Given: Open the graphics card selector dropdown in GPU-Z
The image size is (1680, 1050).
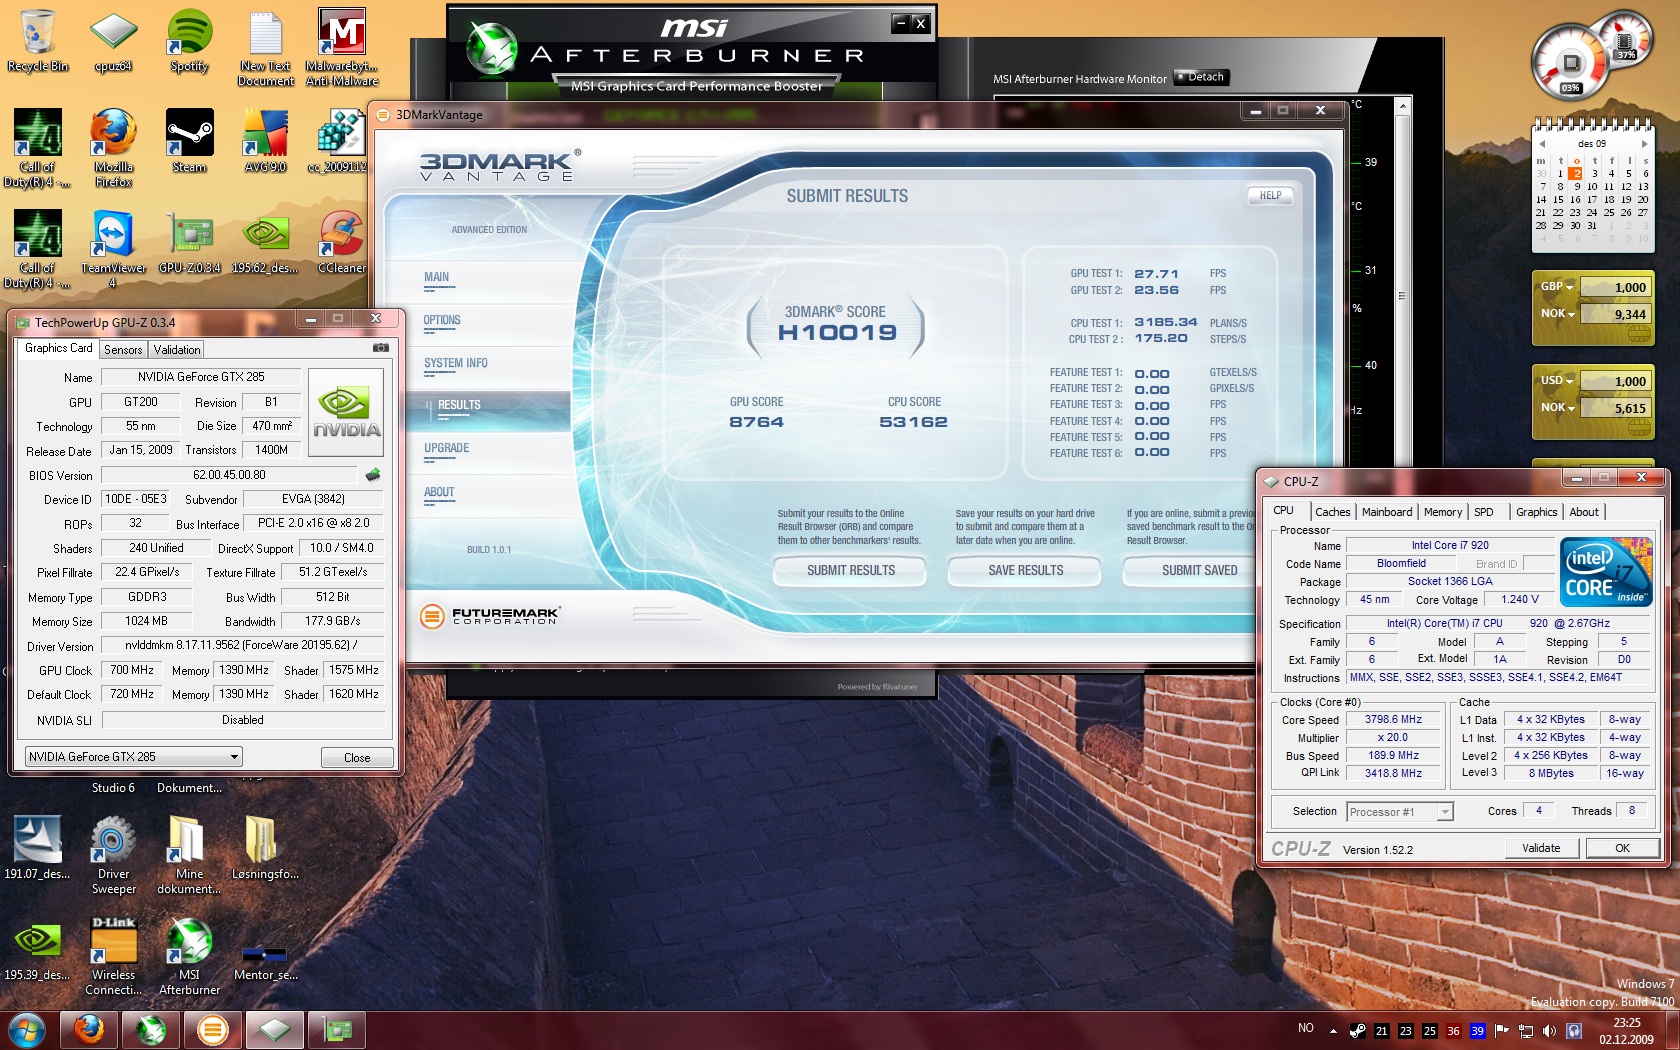Looking at the screenshot, I should tap(134, 757).
